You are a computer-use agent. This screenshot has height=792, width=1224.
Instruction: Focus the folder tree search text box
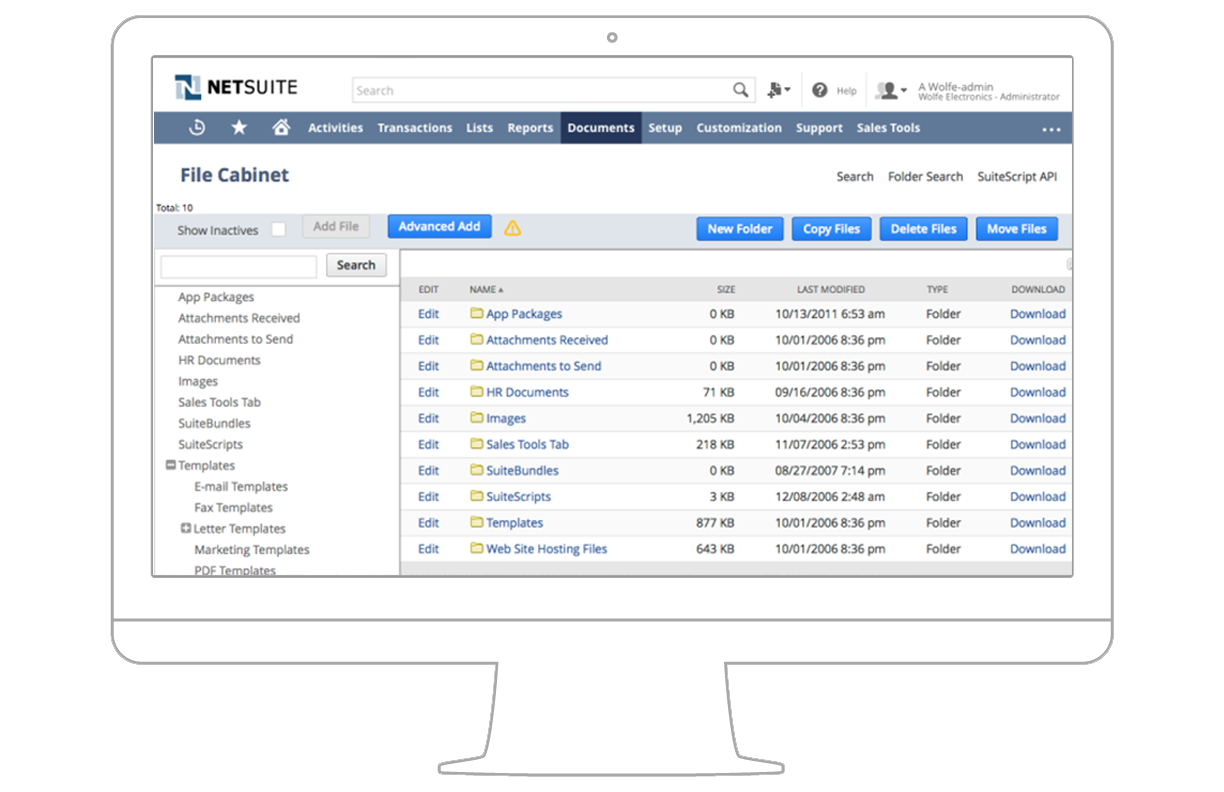point(239,266)
